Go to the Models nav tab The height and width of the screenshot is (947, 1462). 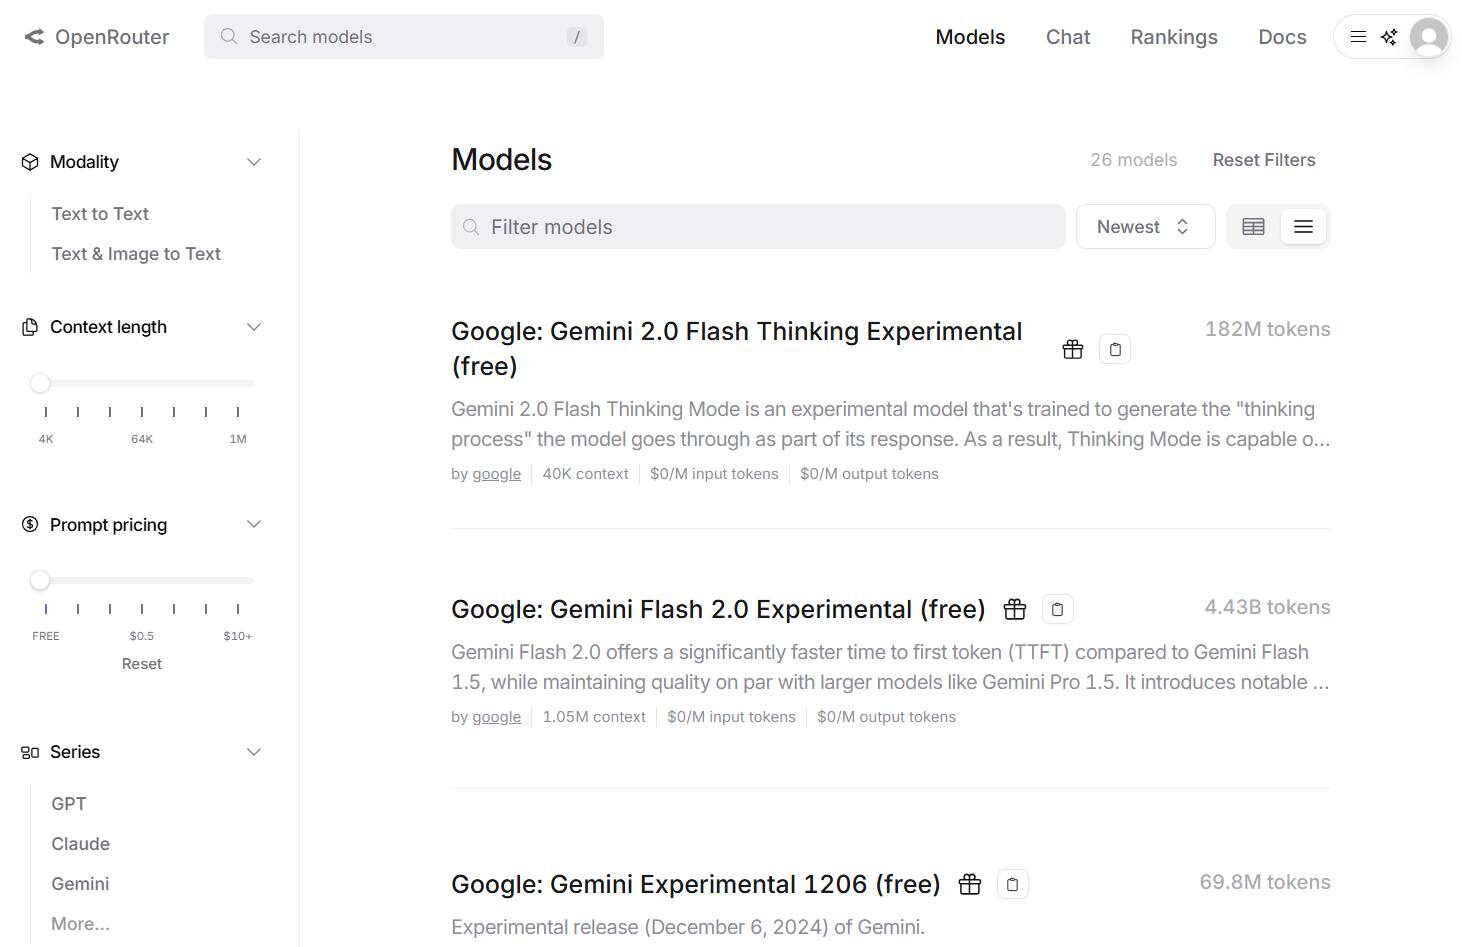[970, 37]
